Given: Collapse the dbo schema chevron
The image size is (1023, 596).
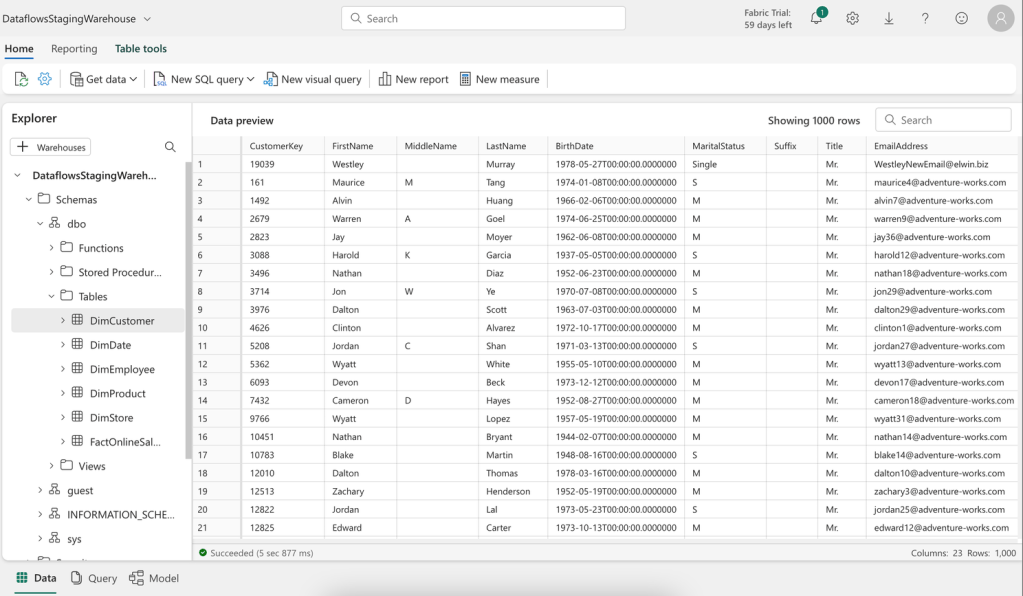Looking at the screenshot, I should [x=40, y=223].
